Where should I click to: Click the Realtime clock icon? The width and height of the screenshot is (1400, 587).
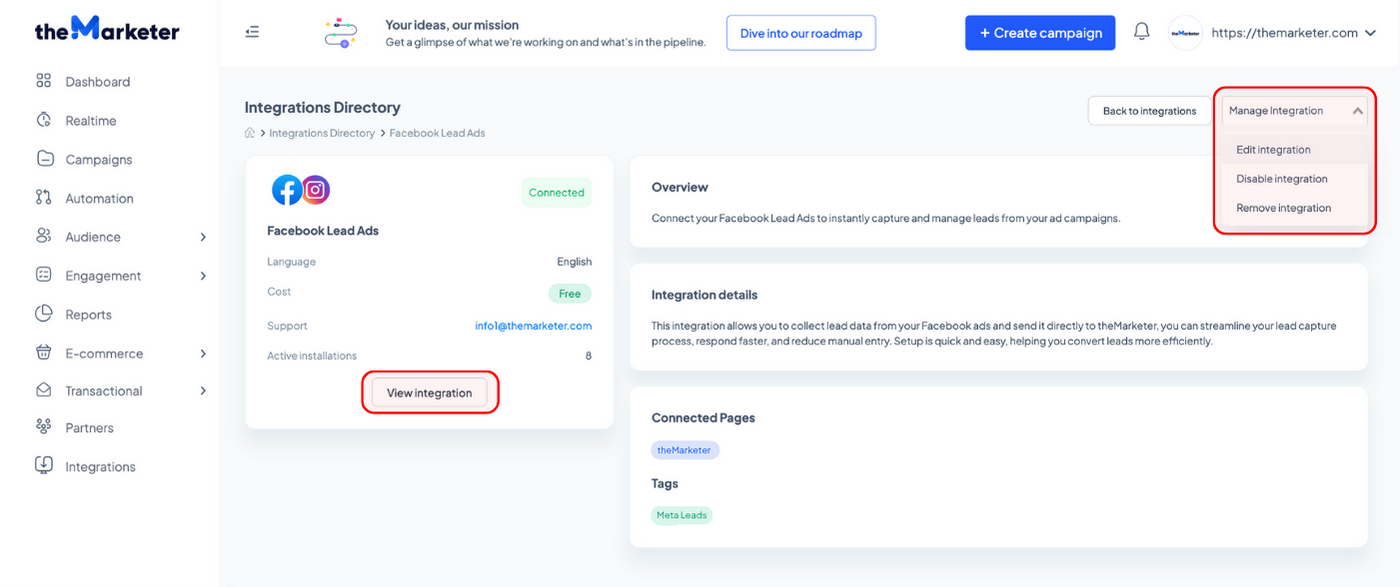pos(43,120)
